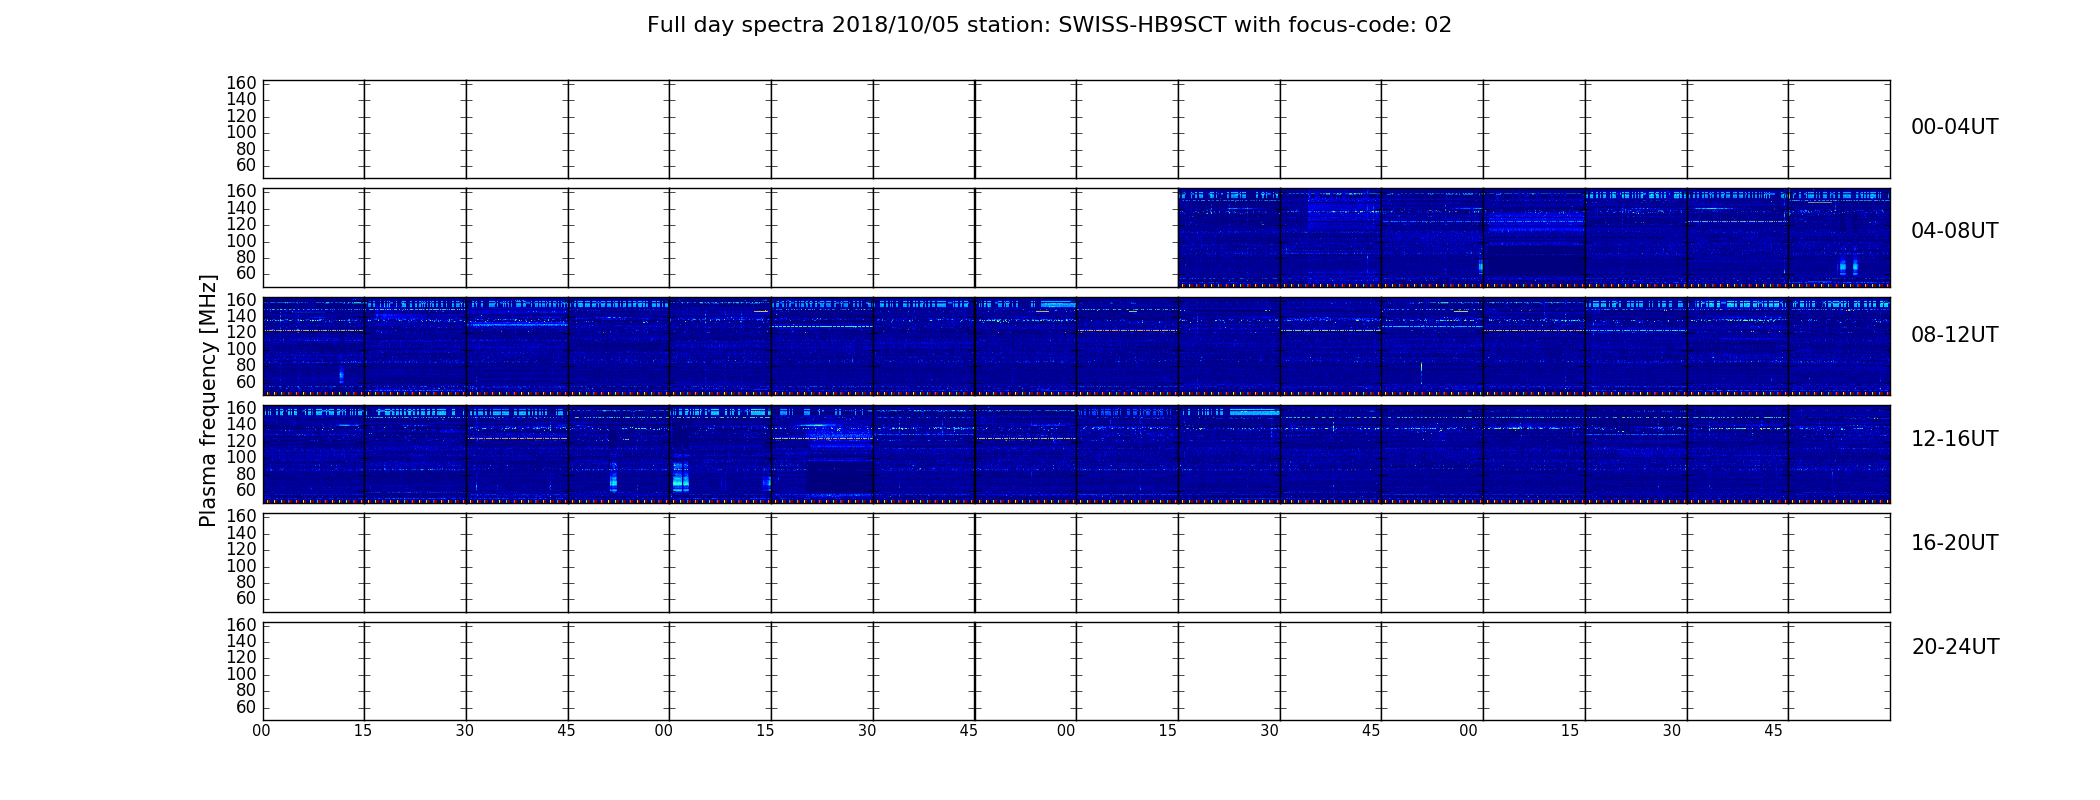Select the "08-12UT" panel label
Screen dimensions: 2100x800
pyautogui.click(x=1955, y=335)
